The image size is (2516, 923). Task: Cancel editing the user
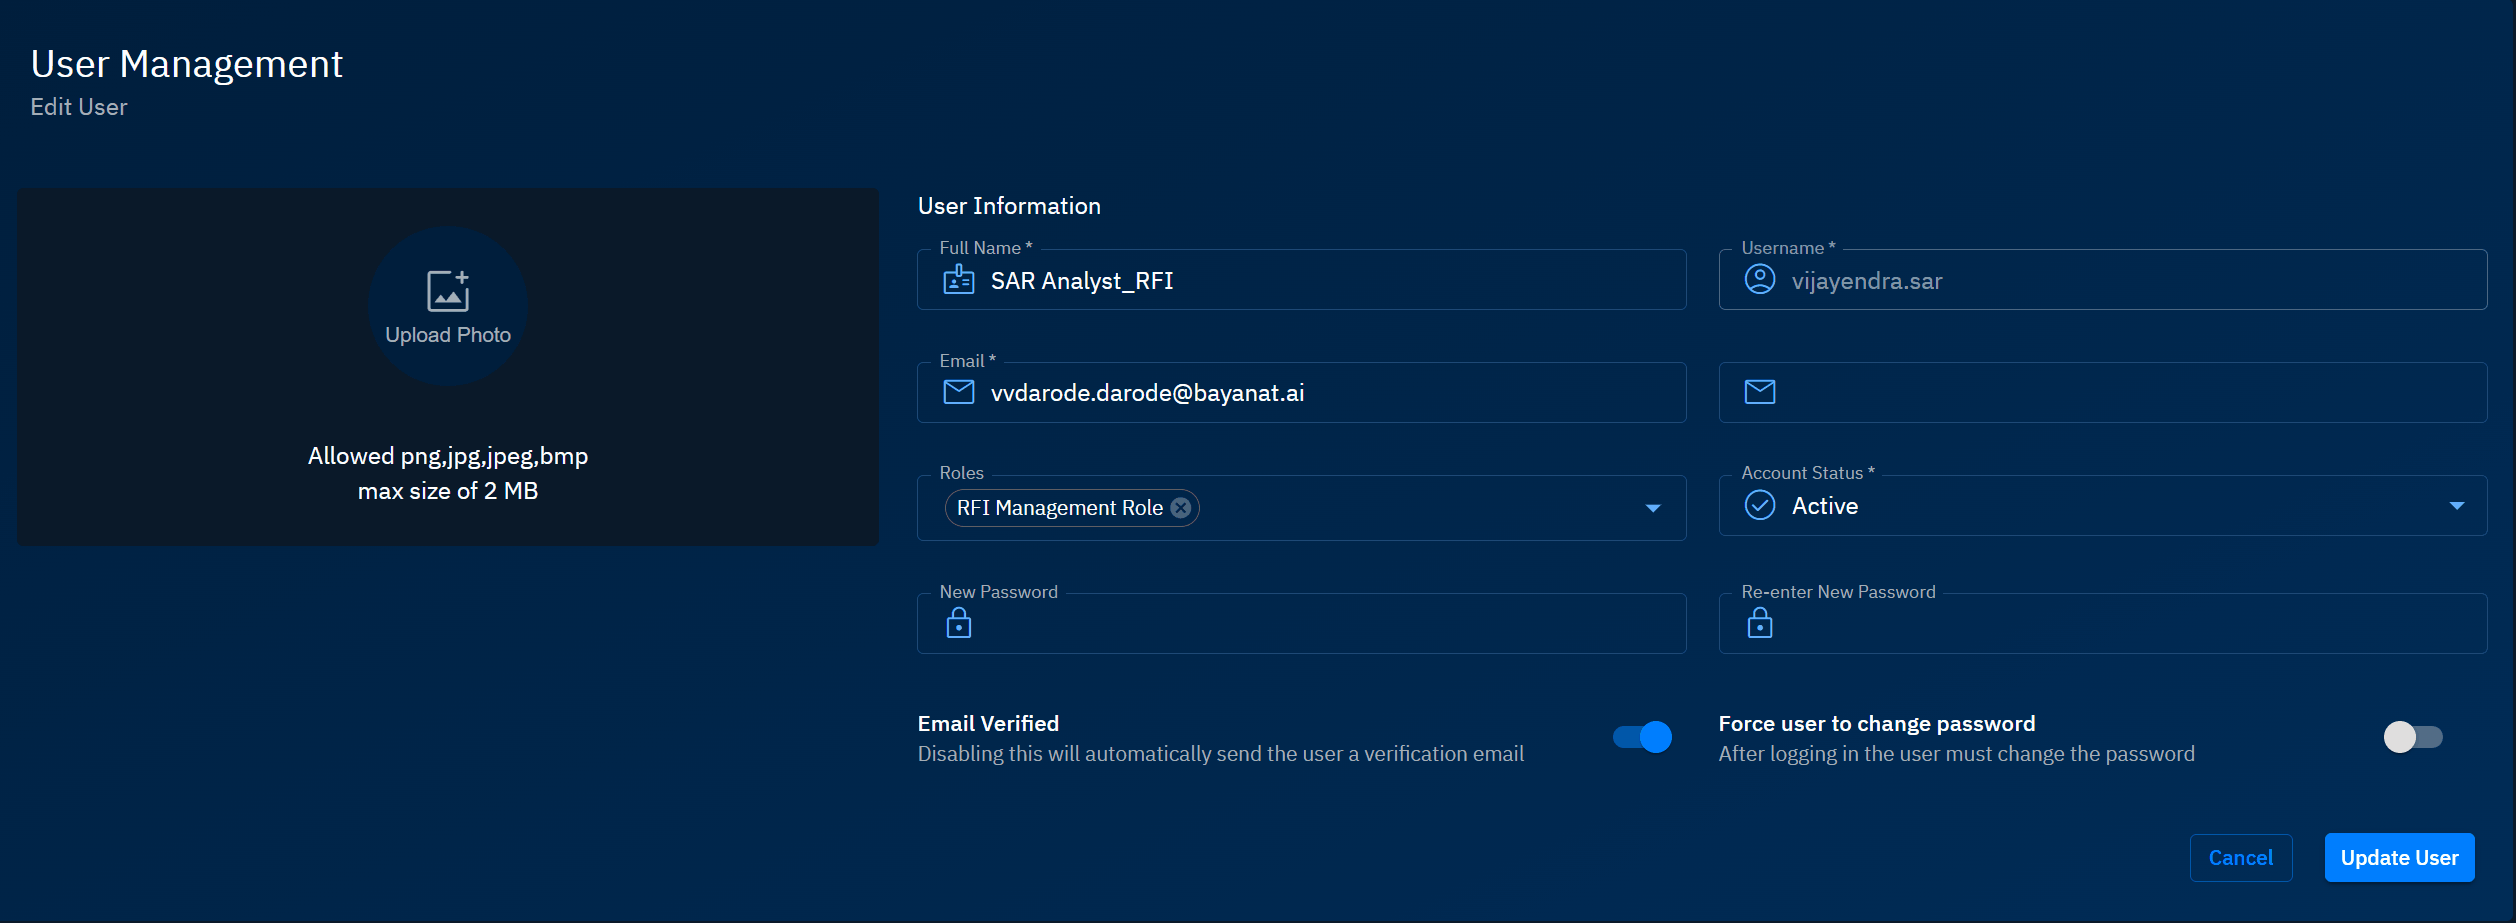point(2240,858)
